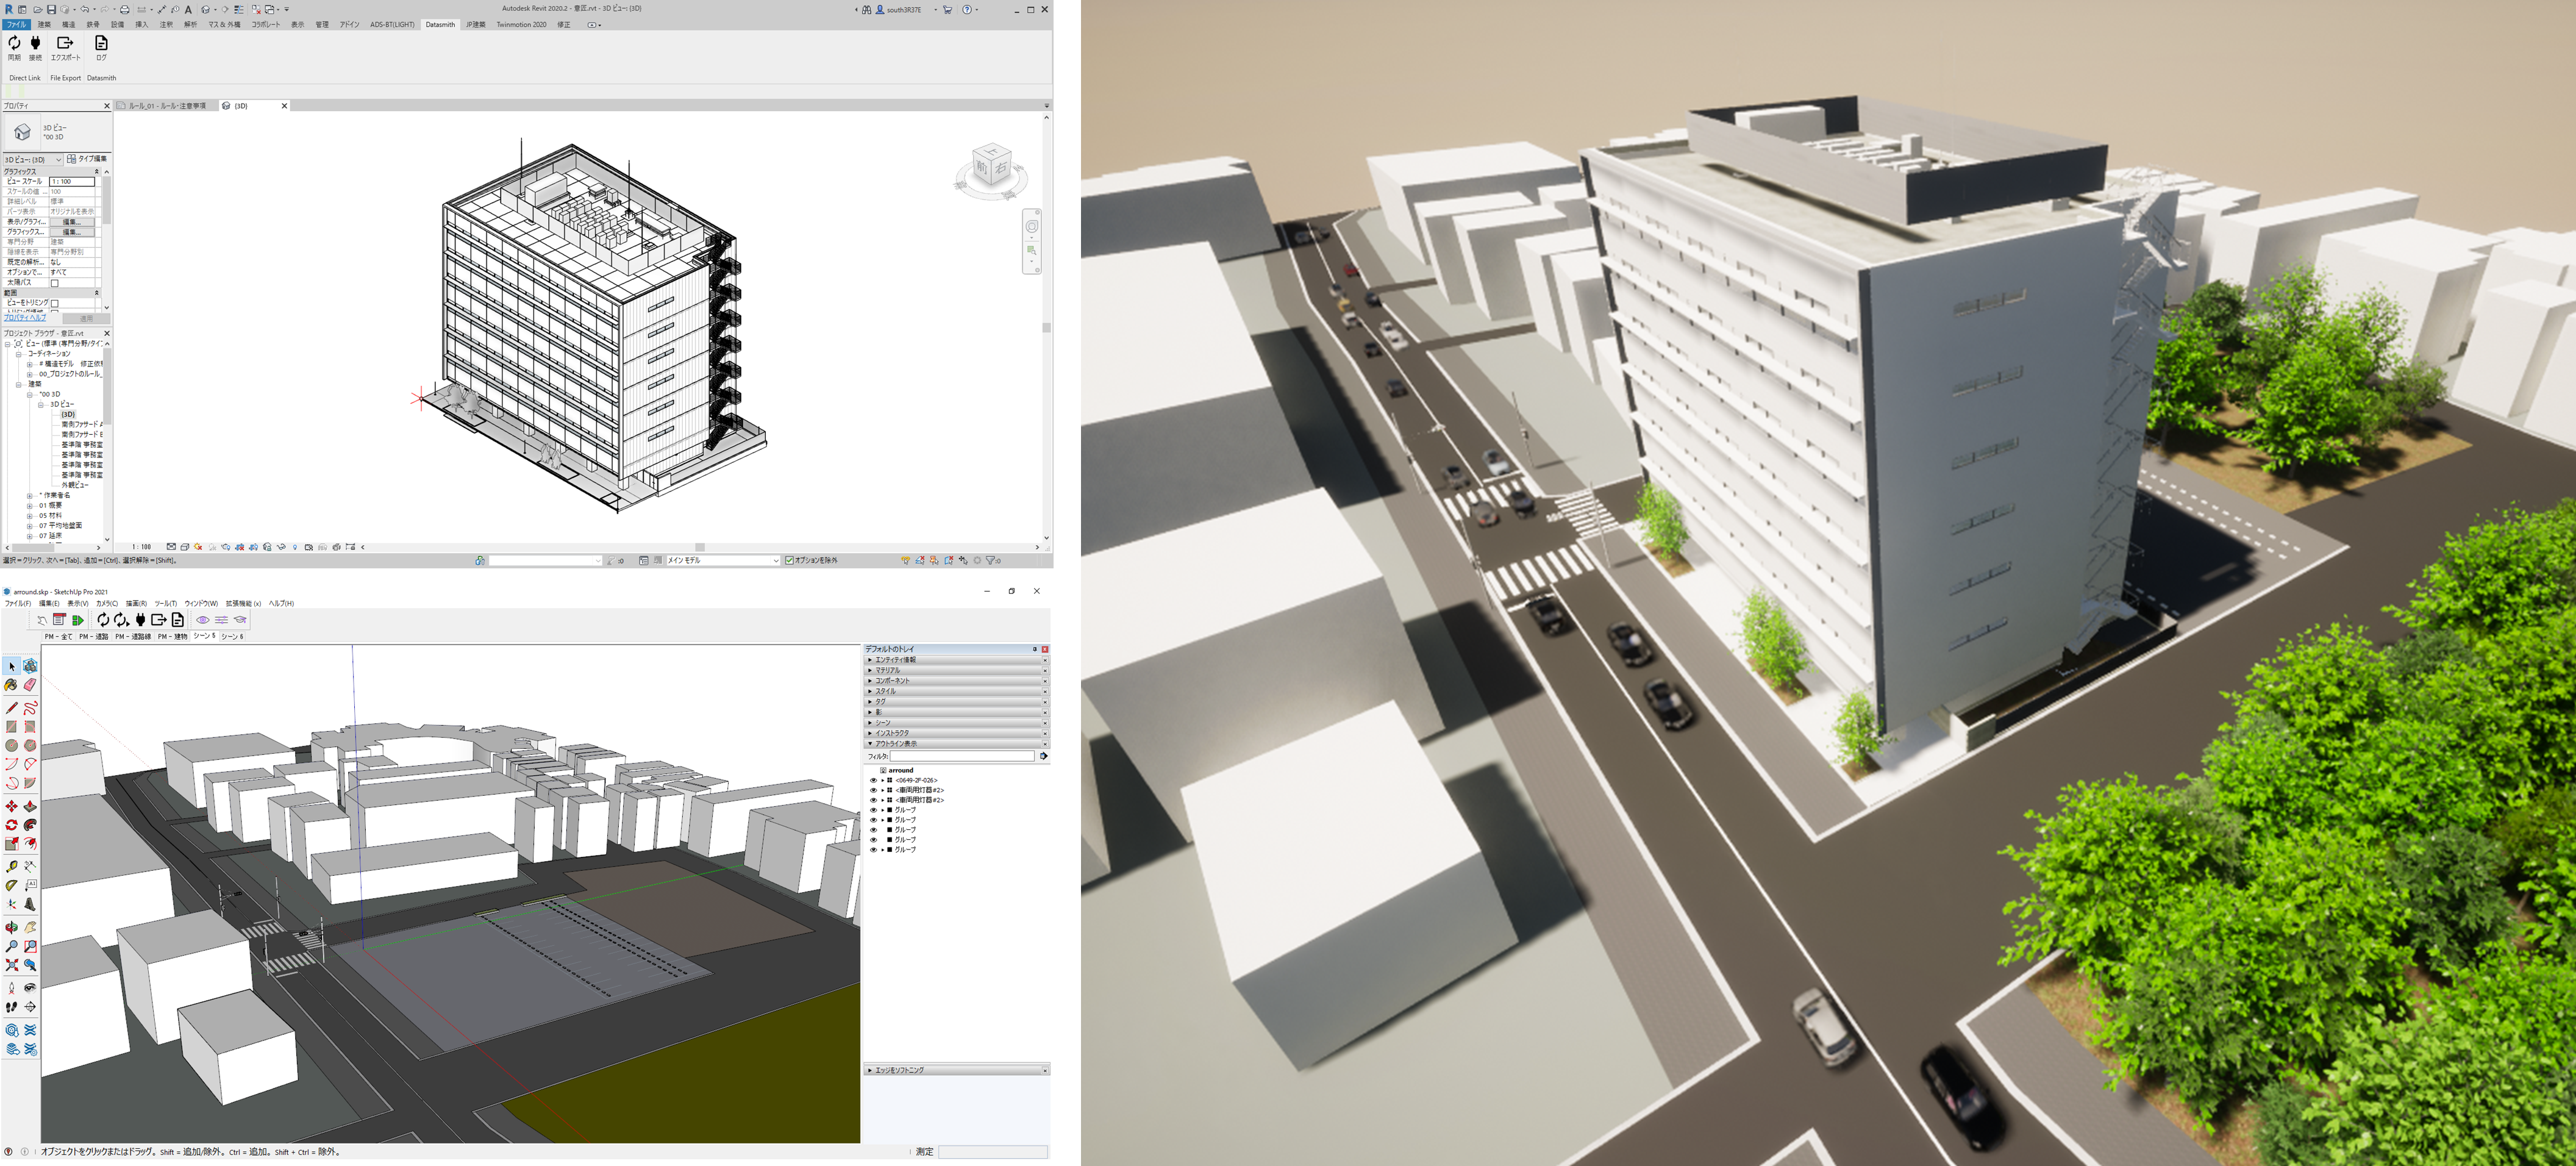Toggle eye of first <車両用灯器#2> entry
2576x1166 pixels.
[x=873, y=791]
